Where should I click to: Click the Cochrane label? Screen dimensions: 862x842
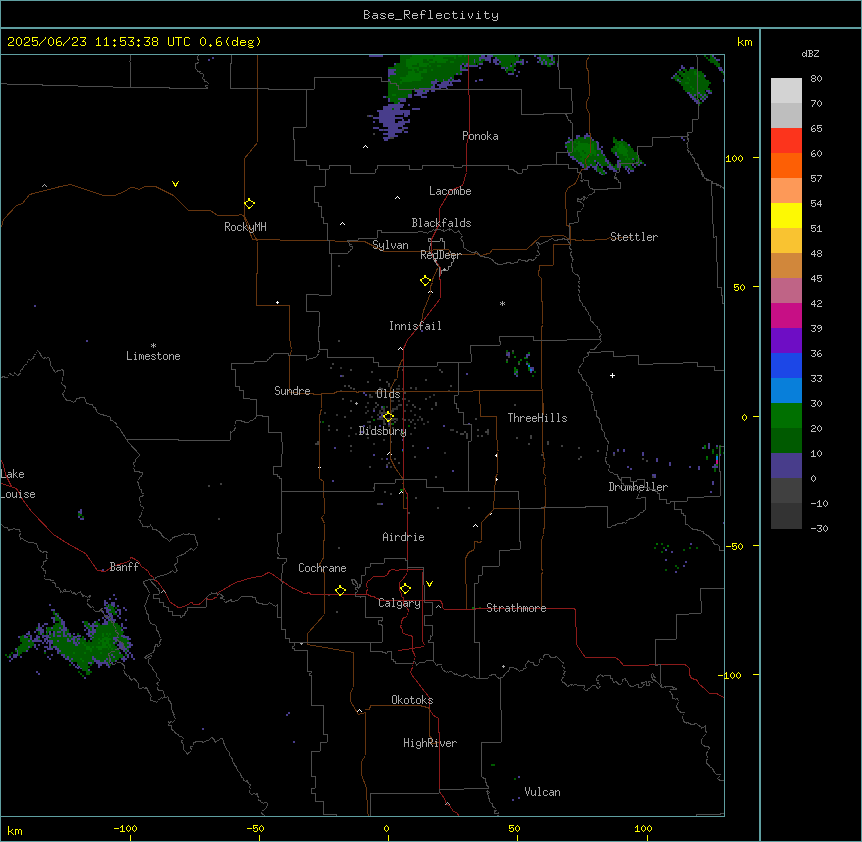click(322, 568)
